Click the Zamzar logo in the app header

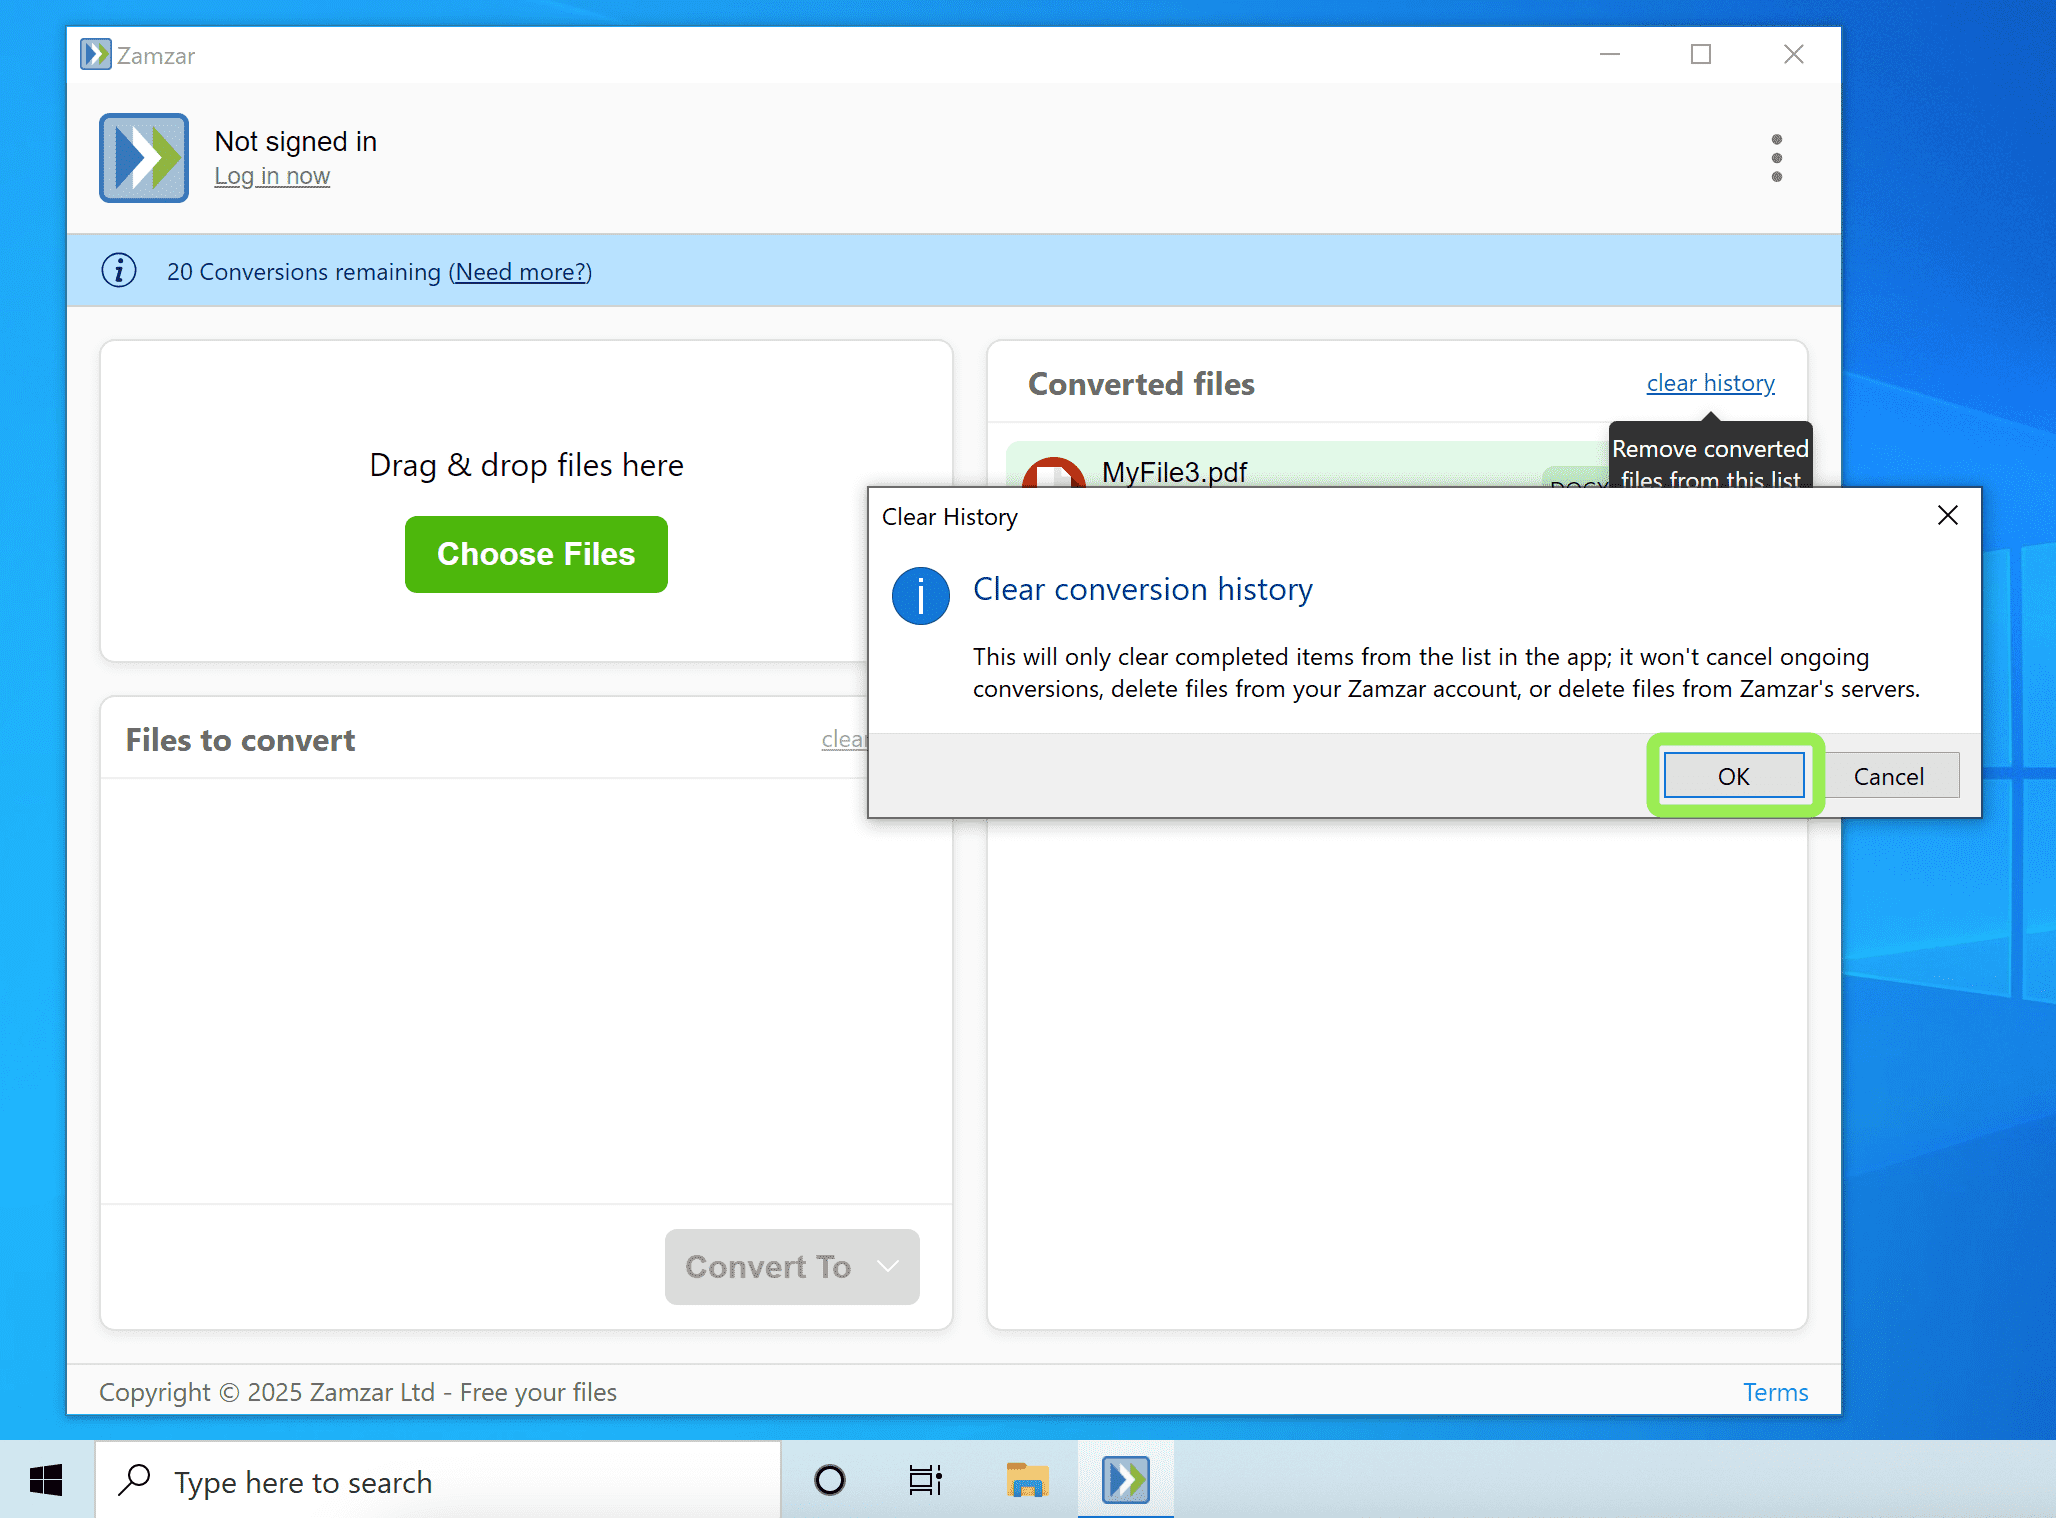pos(143,157)
